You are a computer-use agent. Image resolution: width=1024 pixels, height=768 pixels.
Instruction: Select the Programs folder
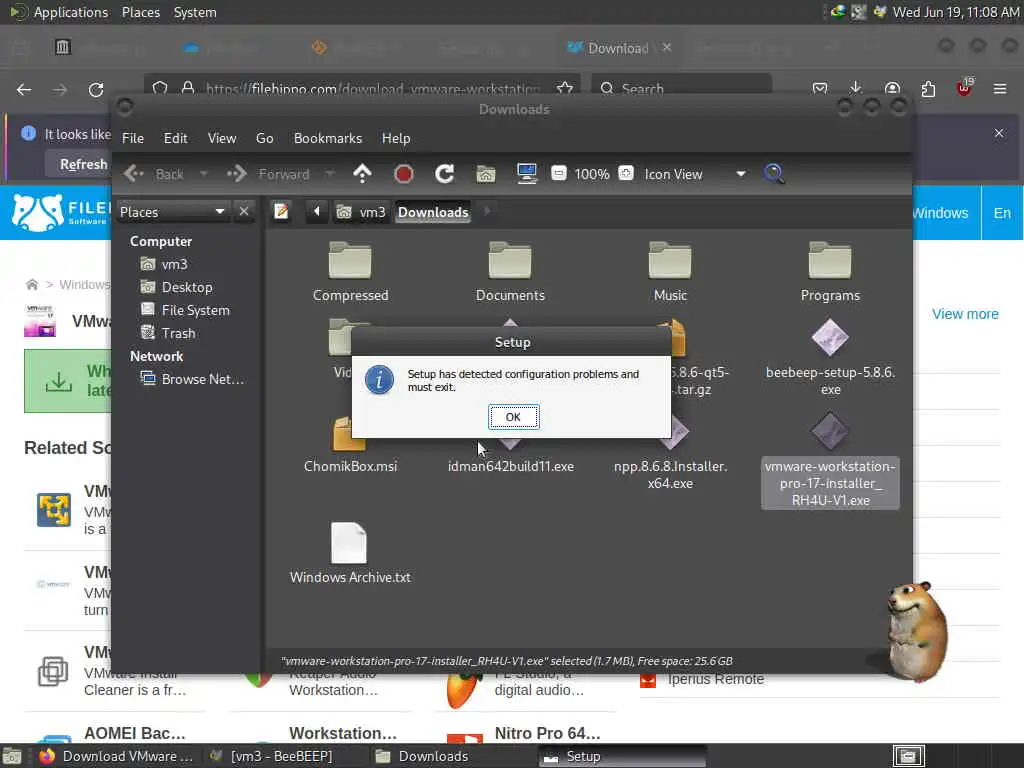[830, 272]
